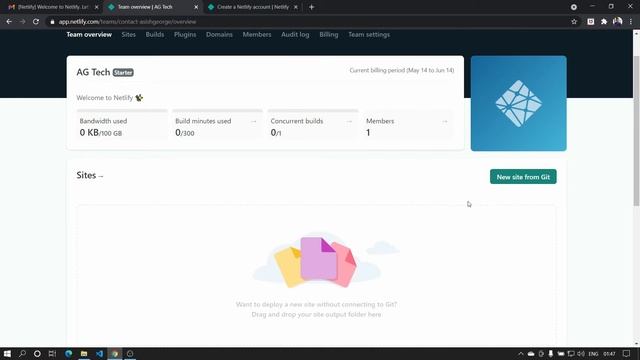Switch to Create a Netlify account tab
Viewport: 640px width, 360px height.
coord(252,7)
